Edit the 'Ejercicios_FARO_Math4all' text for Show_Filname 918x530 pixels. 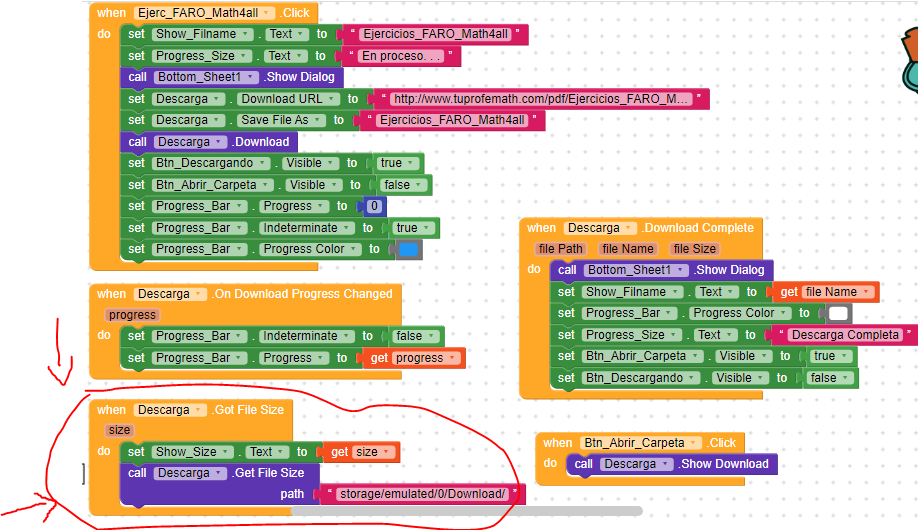436,34
